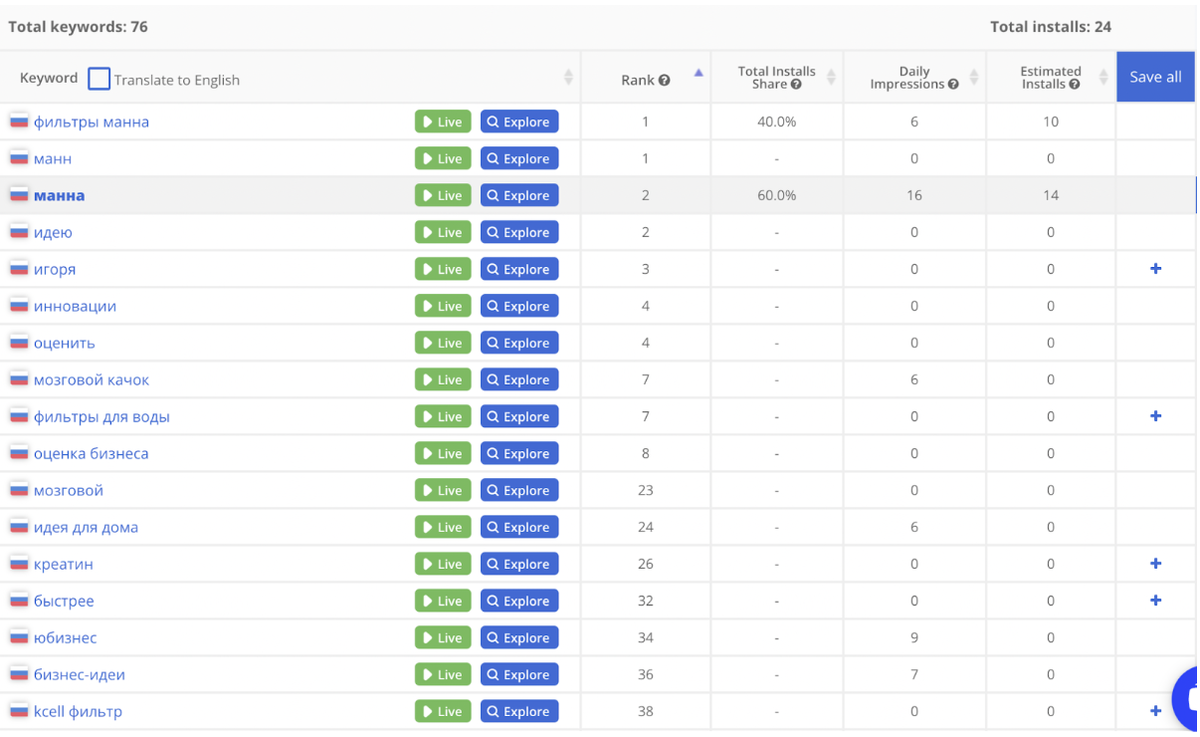Click Live button for манн row
The width and height of the screenshot is (1200, 737).
point(443,158)
